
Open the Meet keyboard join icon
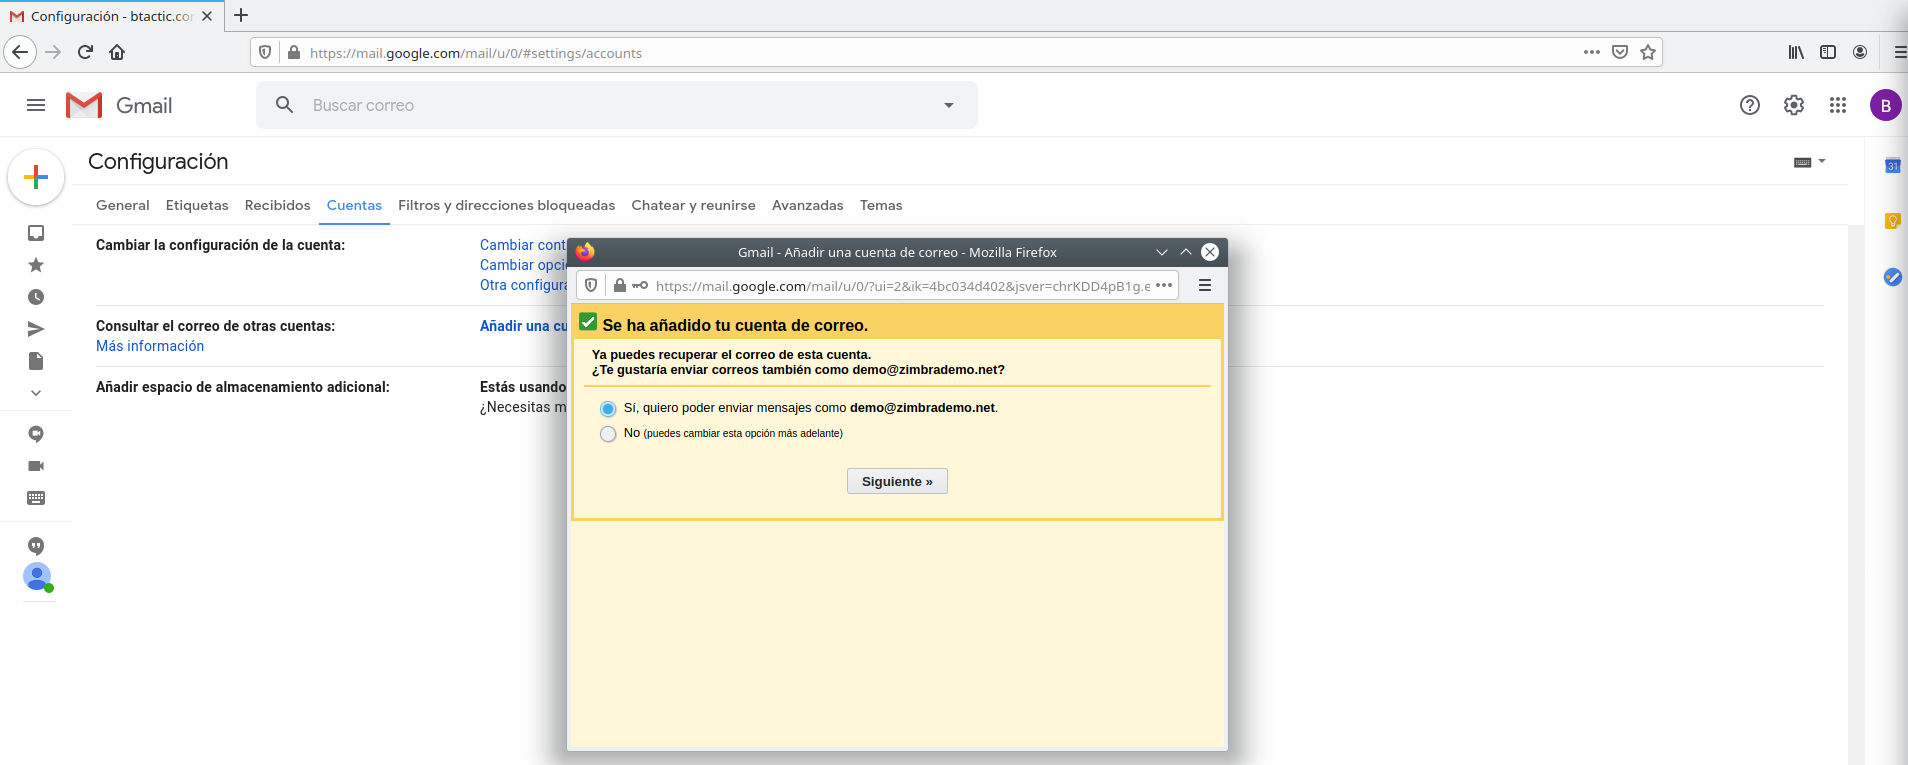click(36, 498)
